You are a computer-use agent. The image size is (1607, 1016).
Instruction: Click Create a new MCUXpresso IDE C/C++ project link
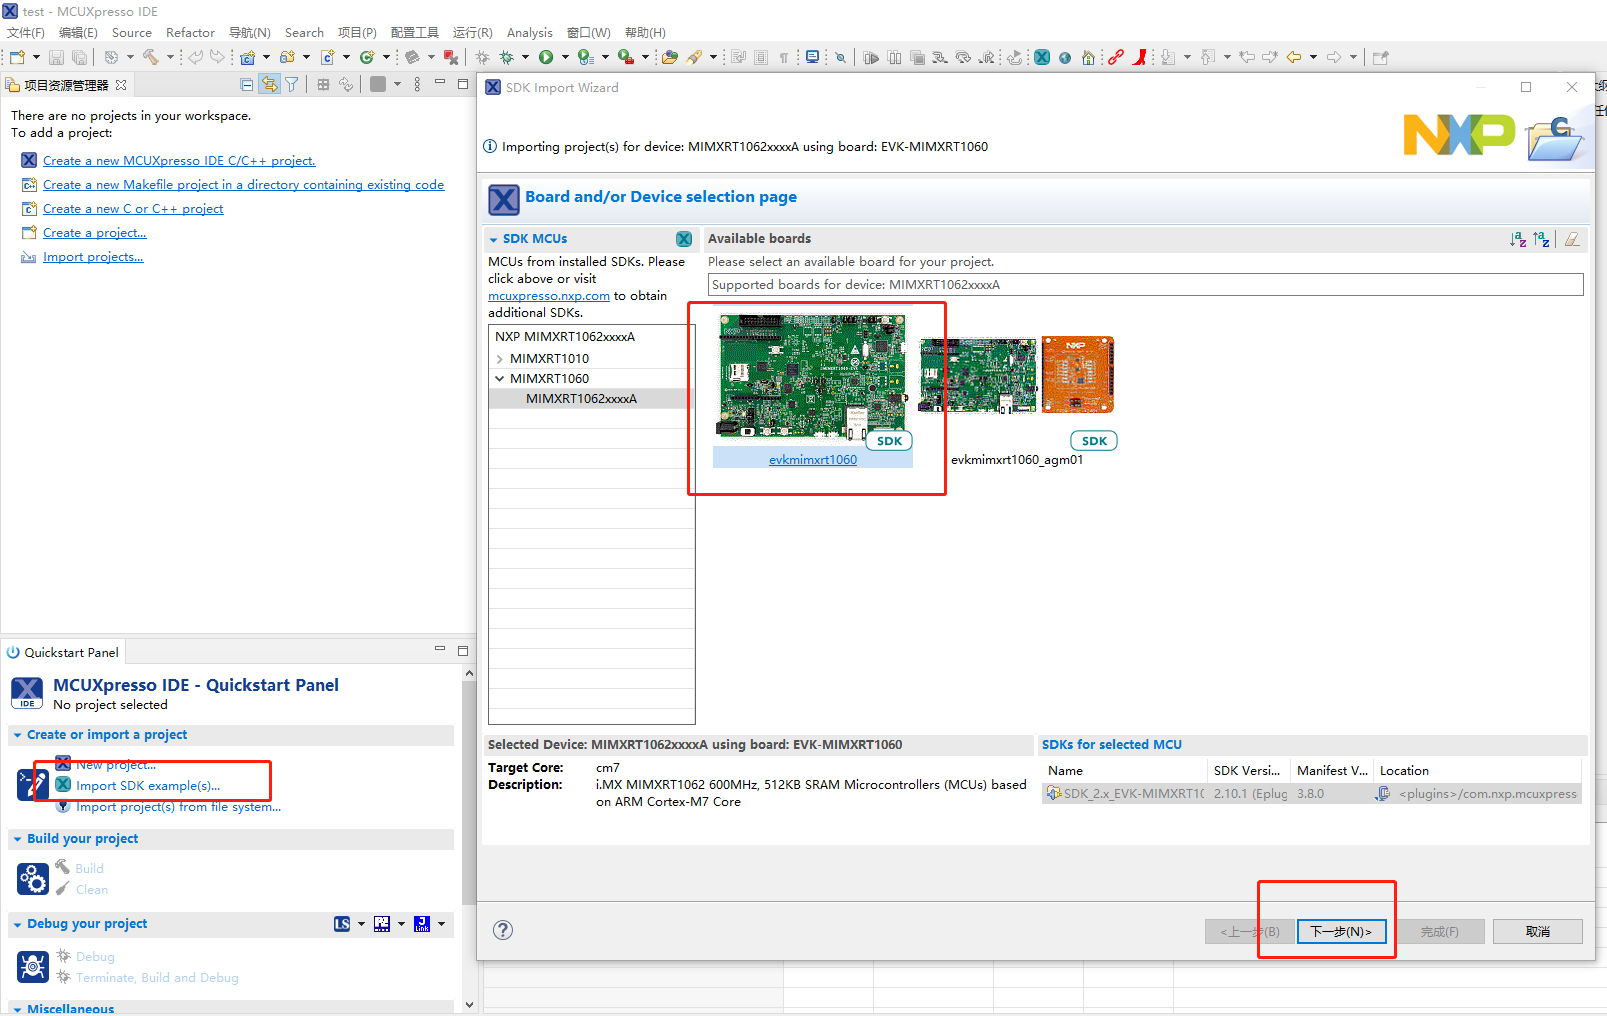(x=179, y=161)
